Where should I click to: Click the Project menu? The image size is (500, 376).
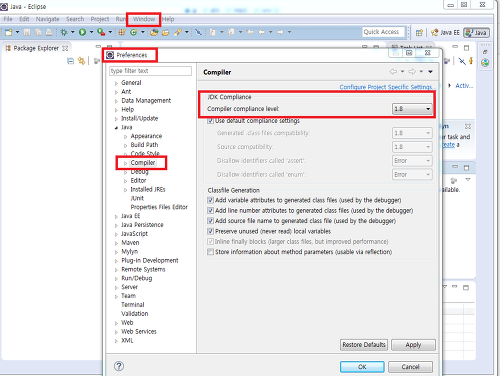point(100,19)
